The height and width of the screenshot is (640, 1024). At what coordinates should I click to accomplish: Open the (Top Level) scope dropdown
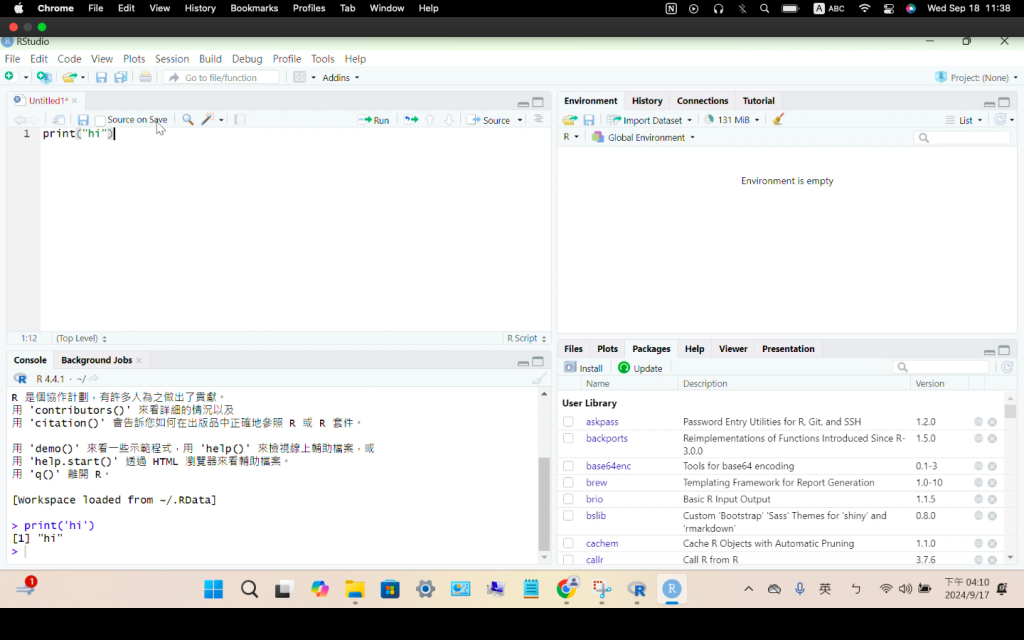coord(81,338)
